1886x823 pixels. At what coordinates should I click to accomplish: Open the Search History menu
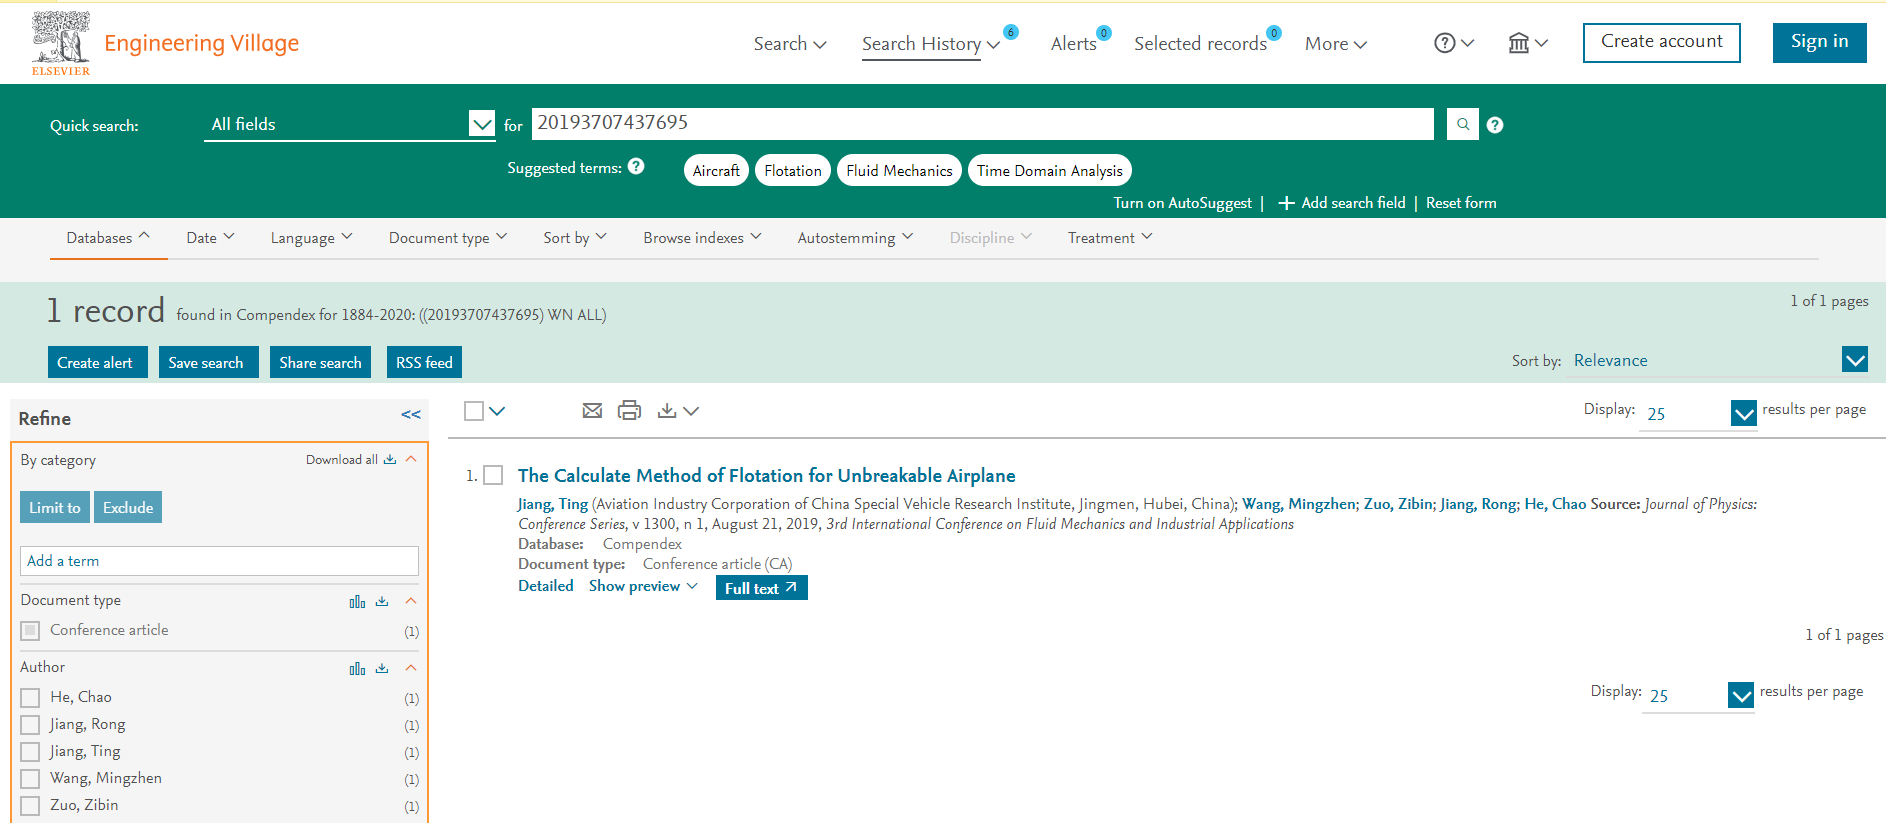[x=930, y=44]
